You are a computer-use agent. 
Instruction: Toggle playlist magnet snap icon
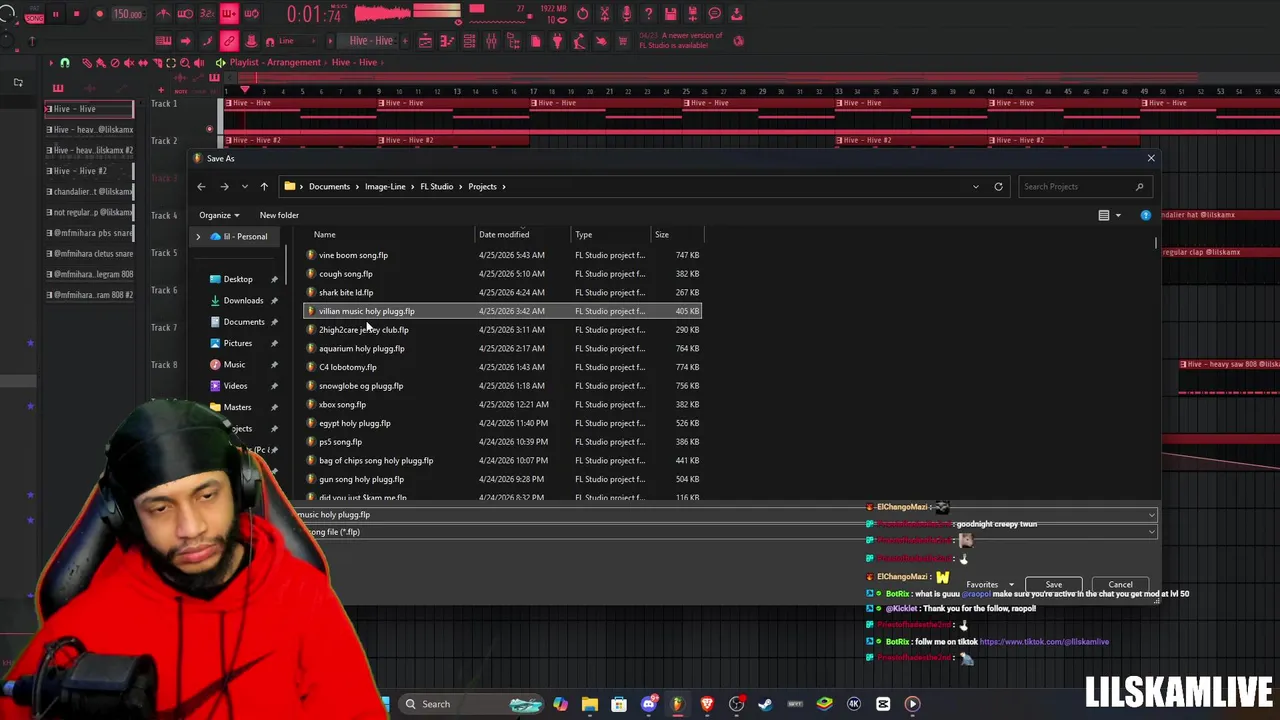pos(64,62)
